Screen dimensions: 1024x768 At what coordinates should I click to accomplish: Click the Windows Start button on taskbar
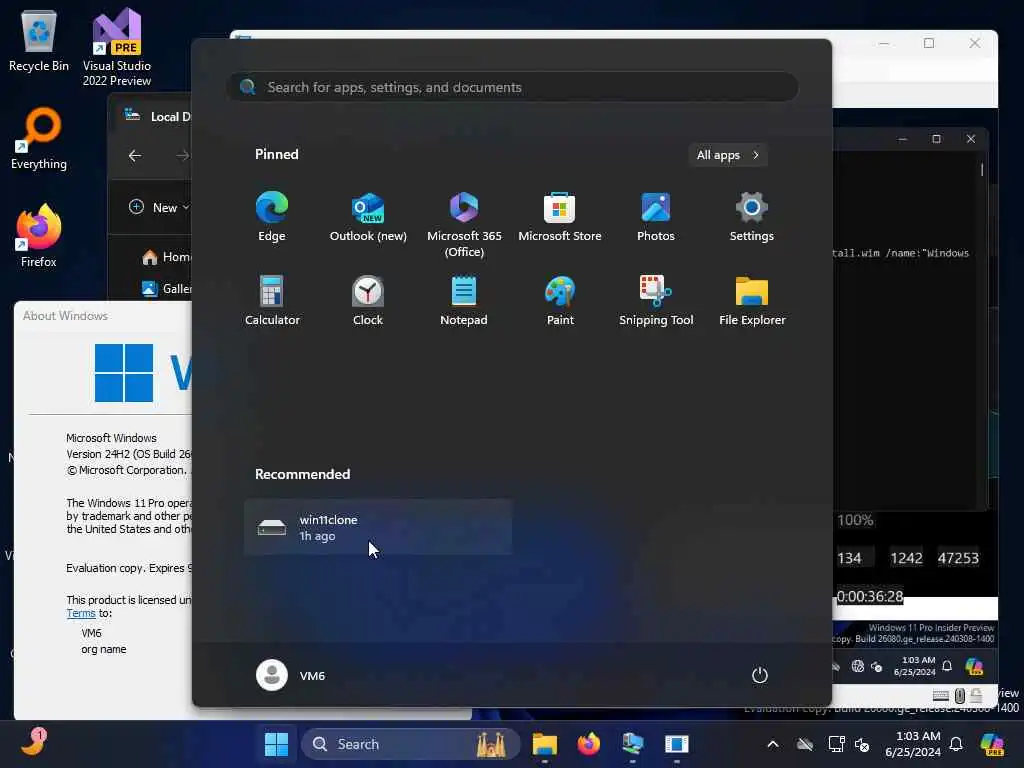pyautogui.click(x=276, y=744)
